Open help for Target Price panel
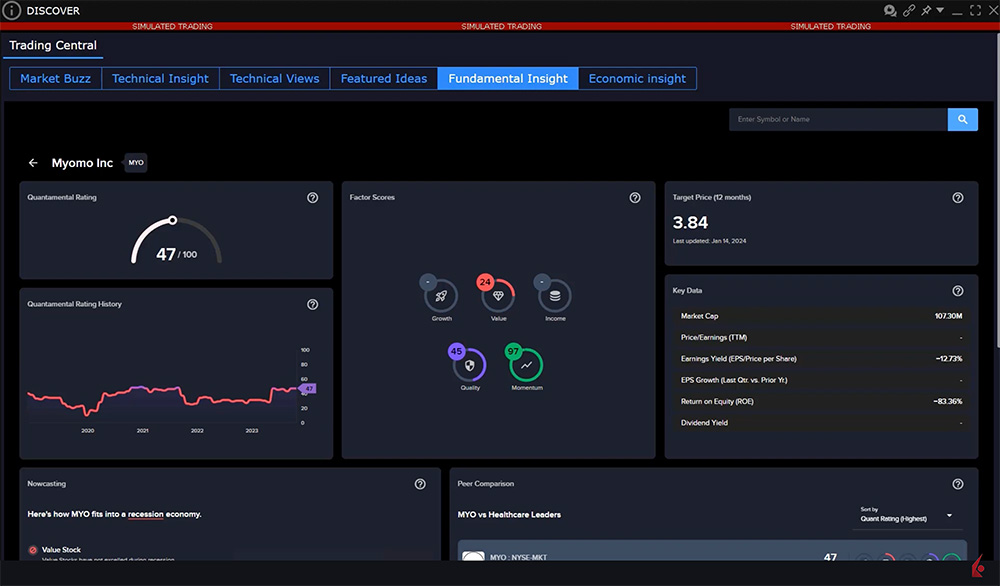The width and height of the screenshot is (1000, 586). pos(958,198)
